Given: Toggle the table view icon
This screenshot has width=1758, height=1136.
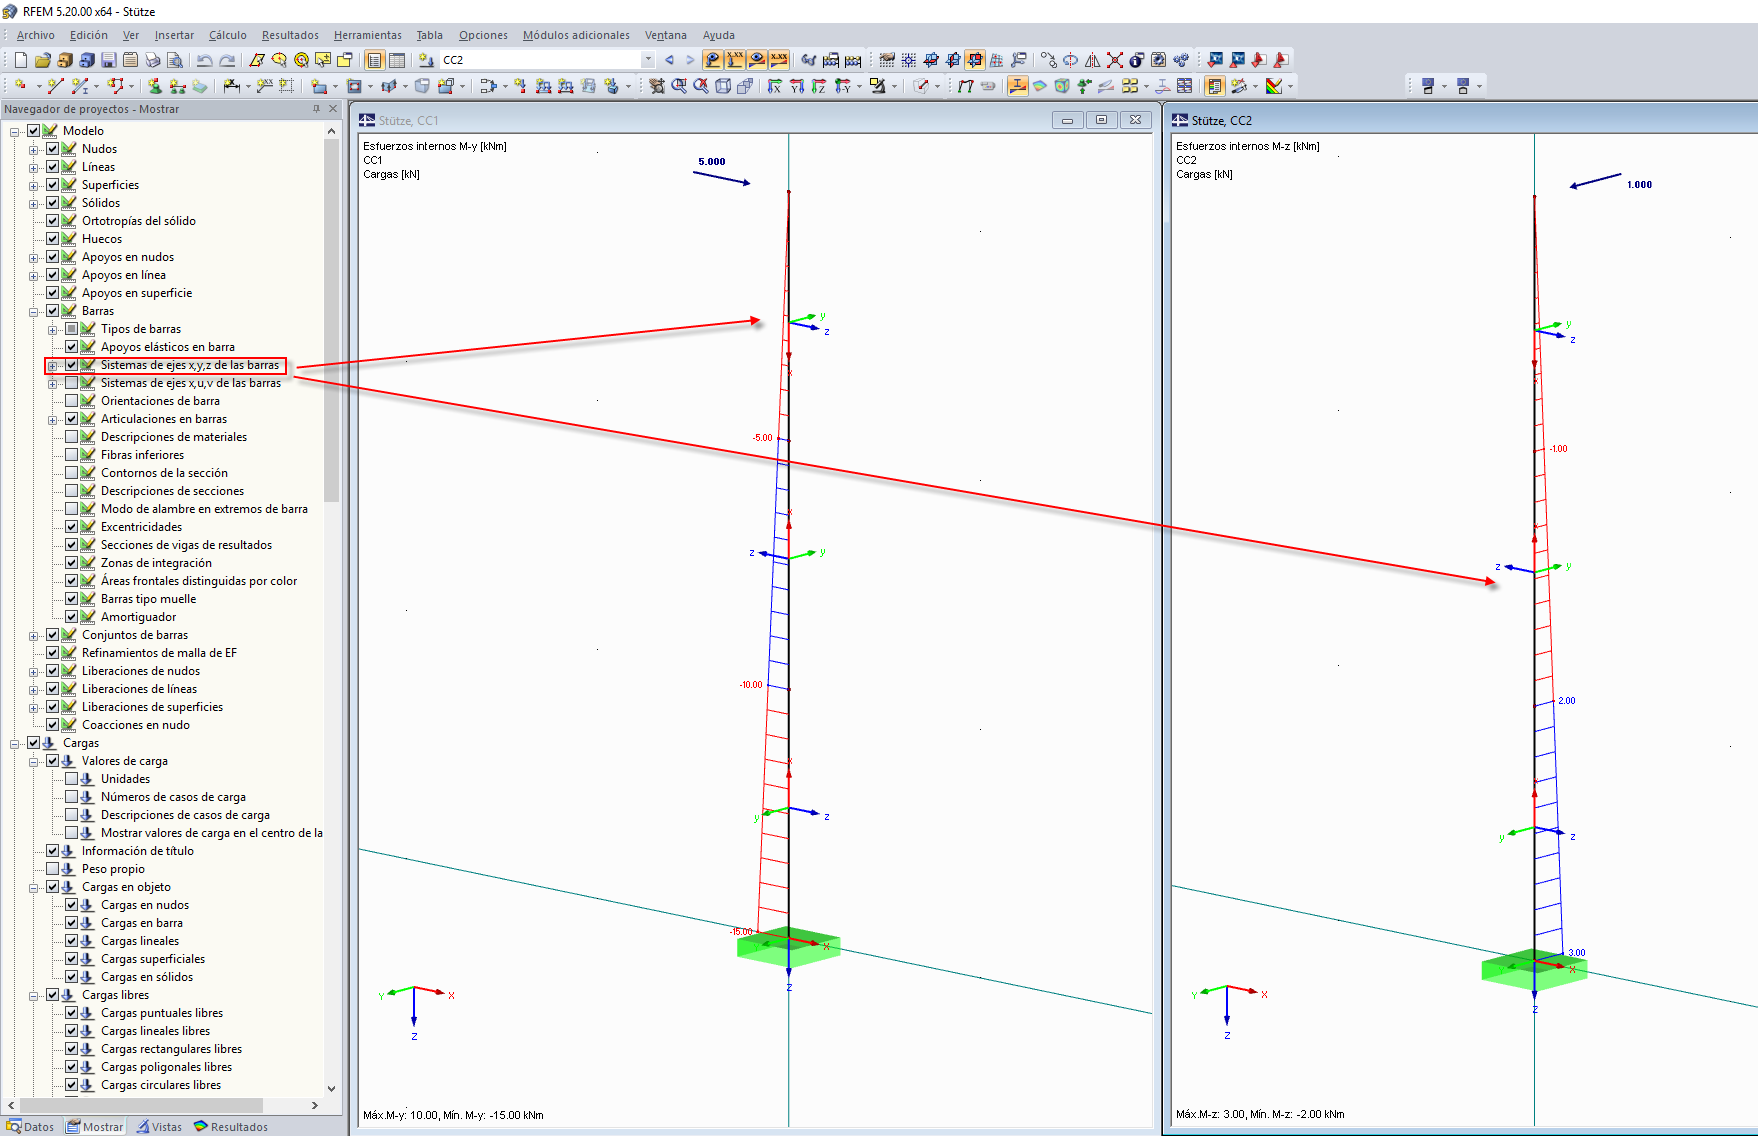Looking at the screenshot, I should [397, 60].
